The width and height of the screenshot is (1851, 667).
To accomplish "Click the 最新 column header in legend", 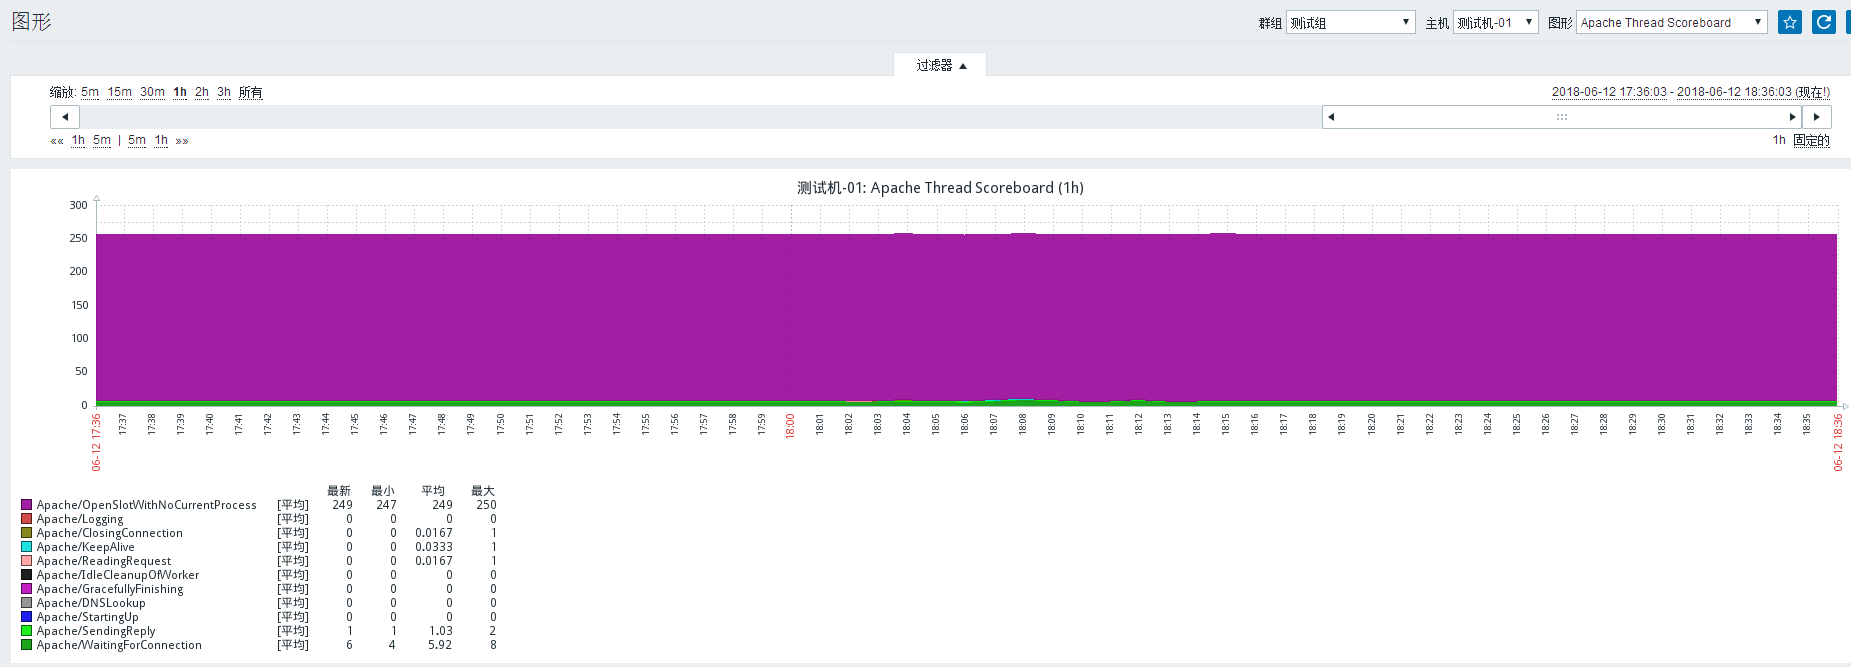I will pos(339,491).
